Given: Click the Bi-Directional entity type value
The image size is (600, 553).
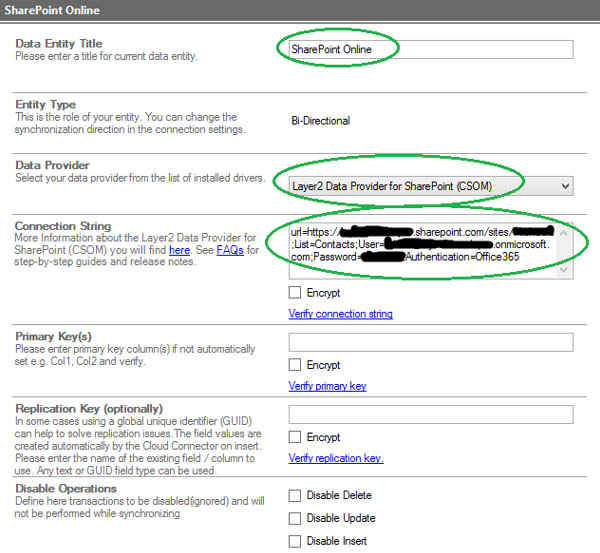Looking at the screenshot, I should (x=319, y=121).
